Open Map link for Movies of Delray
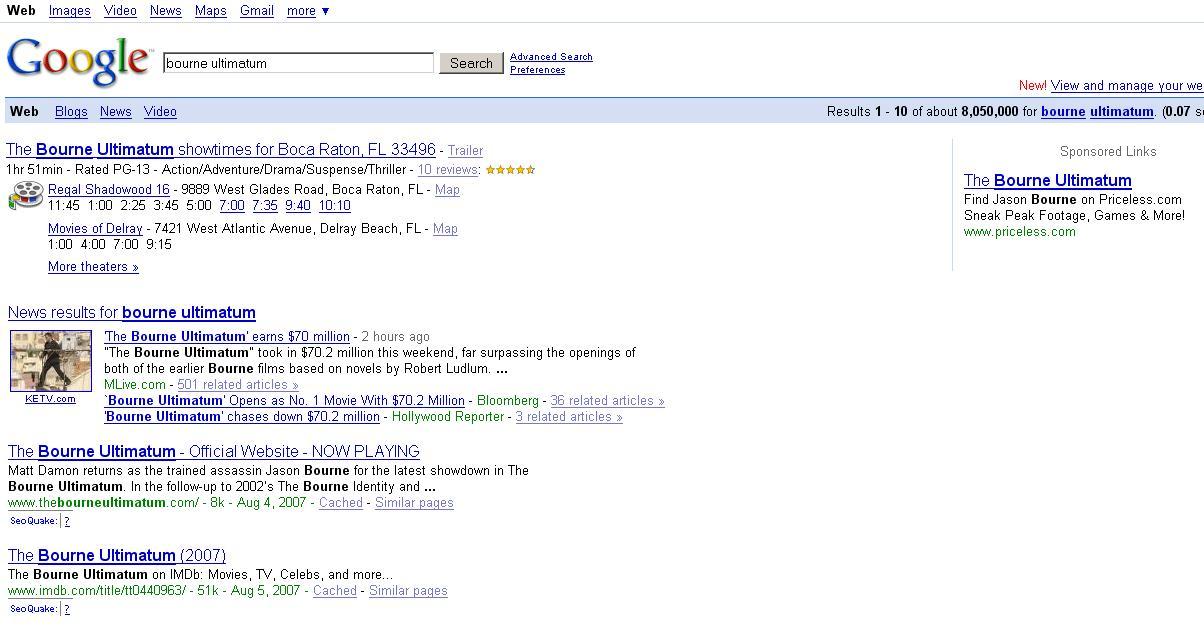Image resolution: width=1204 pixels, height=633 pixels. [445, 229]
